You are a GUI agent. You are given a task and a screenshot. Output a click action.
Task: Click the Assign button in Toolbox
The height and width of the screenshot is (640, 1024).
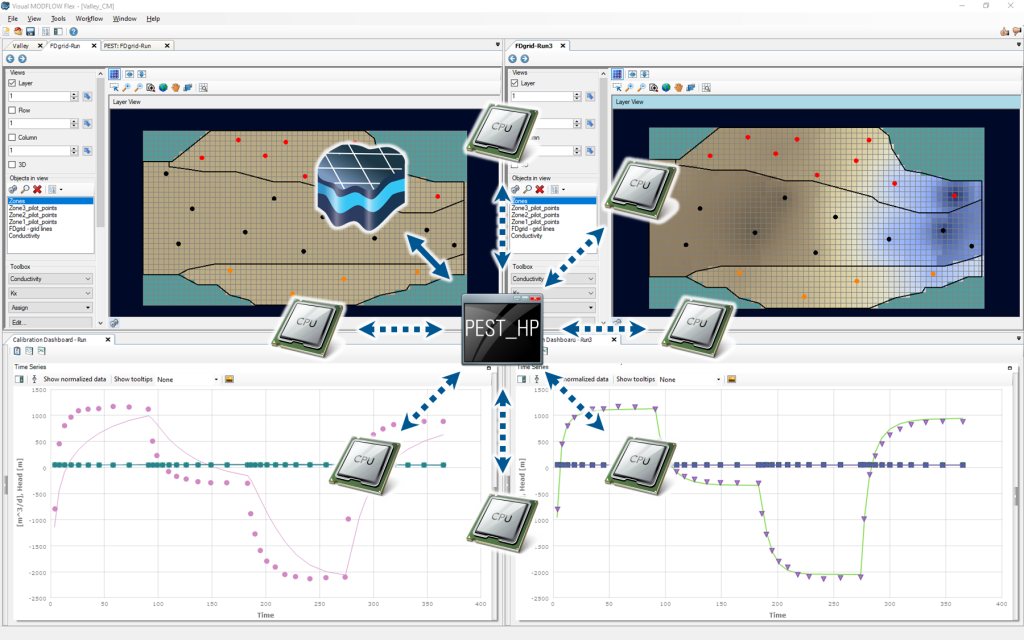pyautogui.click(x=51, y=308)
